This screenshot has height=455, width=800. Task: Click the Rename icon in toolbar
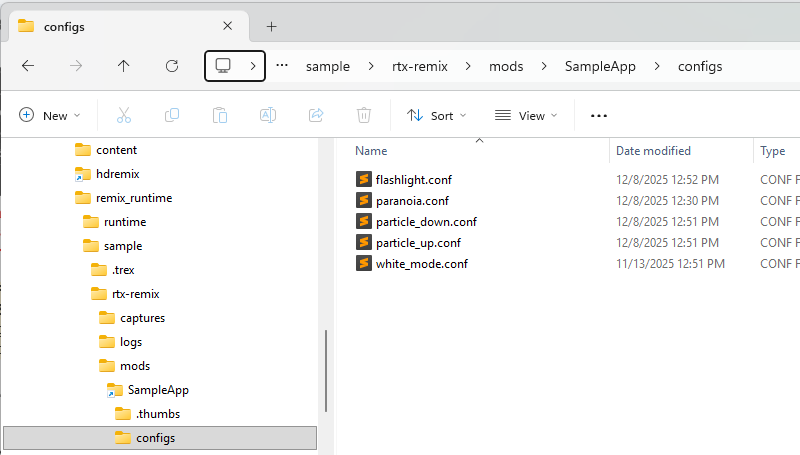click(x=268, y=116)
